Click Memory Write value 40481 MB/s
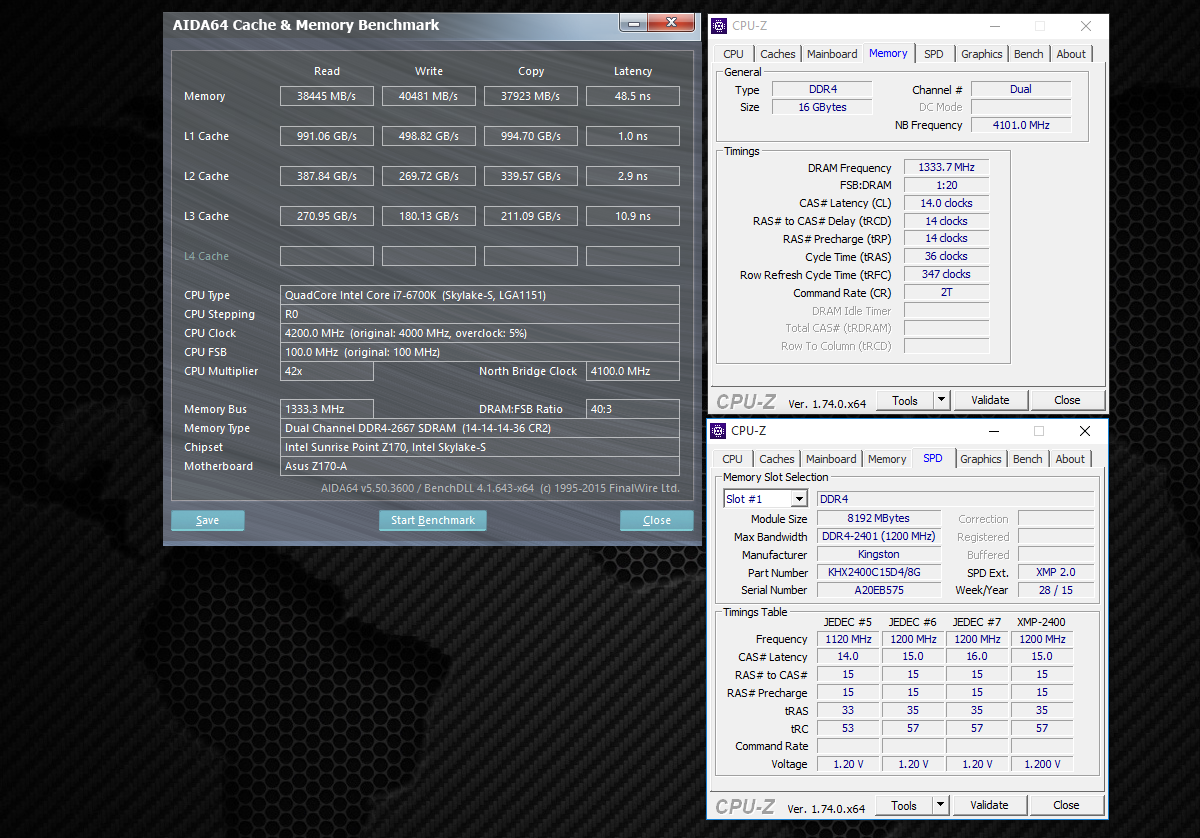Viewport: 1200px width, 838px height. tap(429, 96)
